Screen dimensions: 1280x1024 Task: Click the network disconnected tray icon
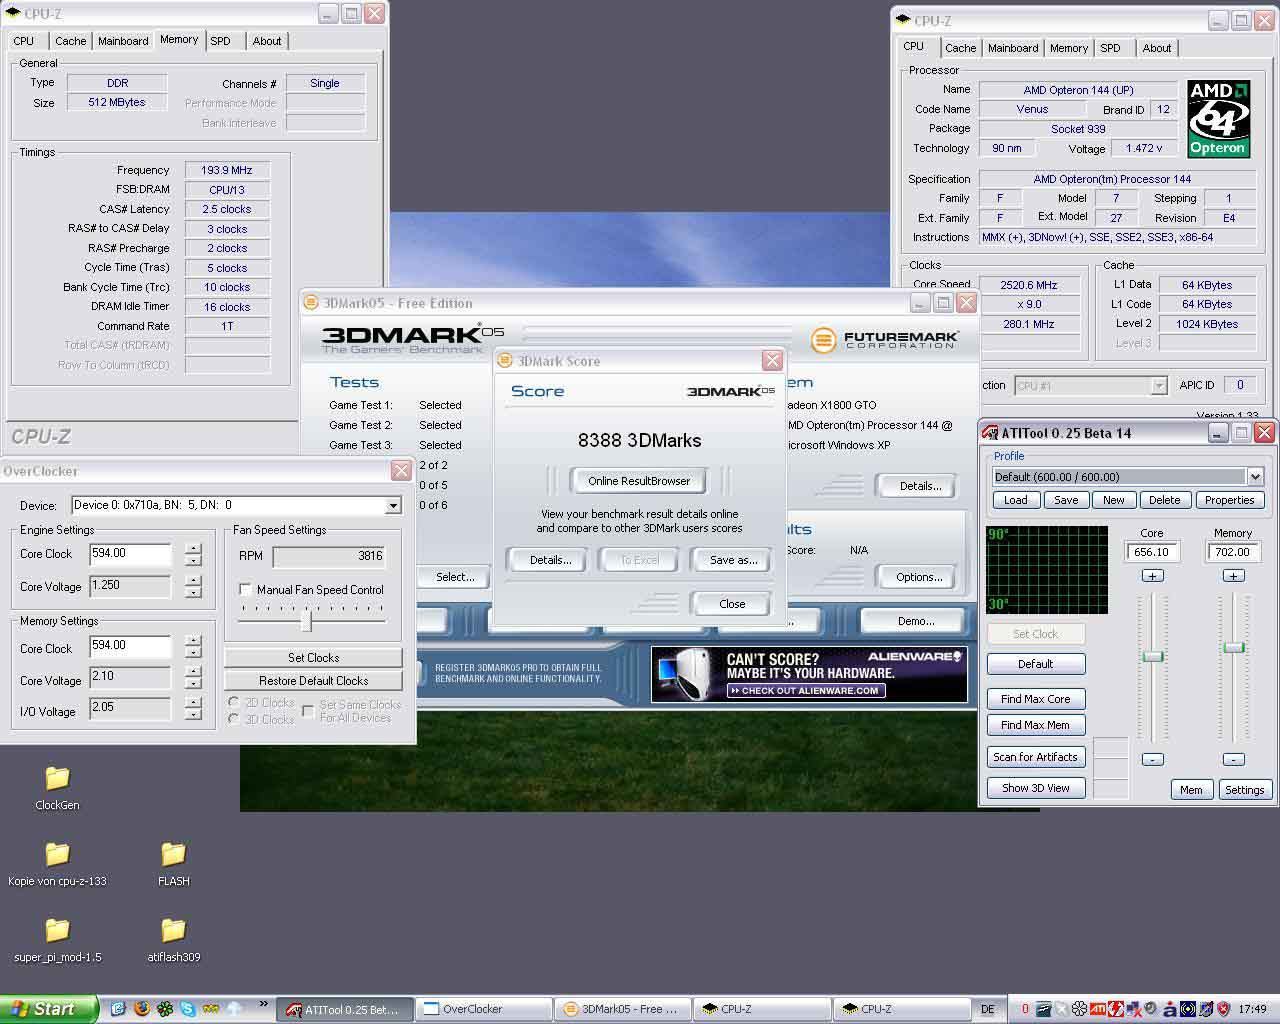[1134, 1009]
